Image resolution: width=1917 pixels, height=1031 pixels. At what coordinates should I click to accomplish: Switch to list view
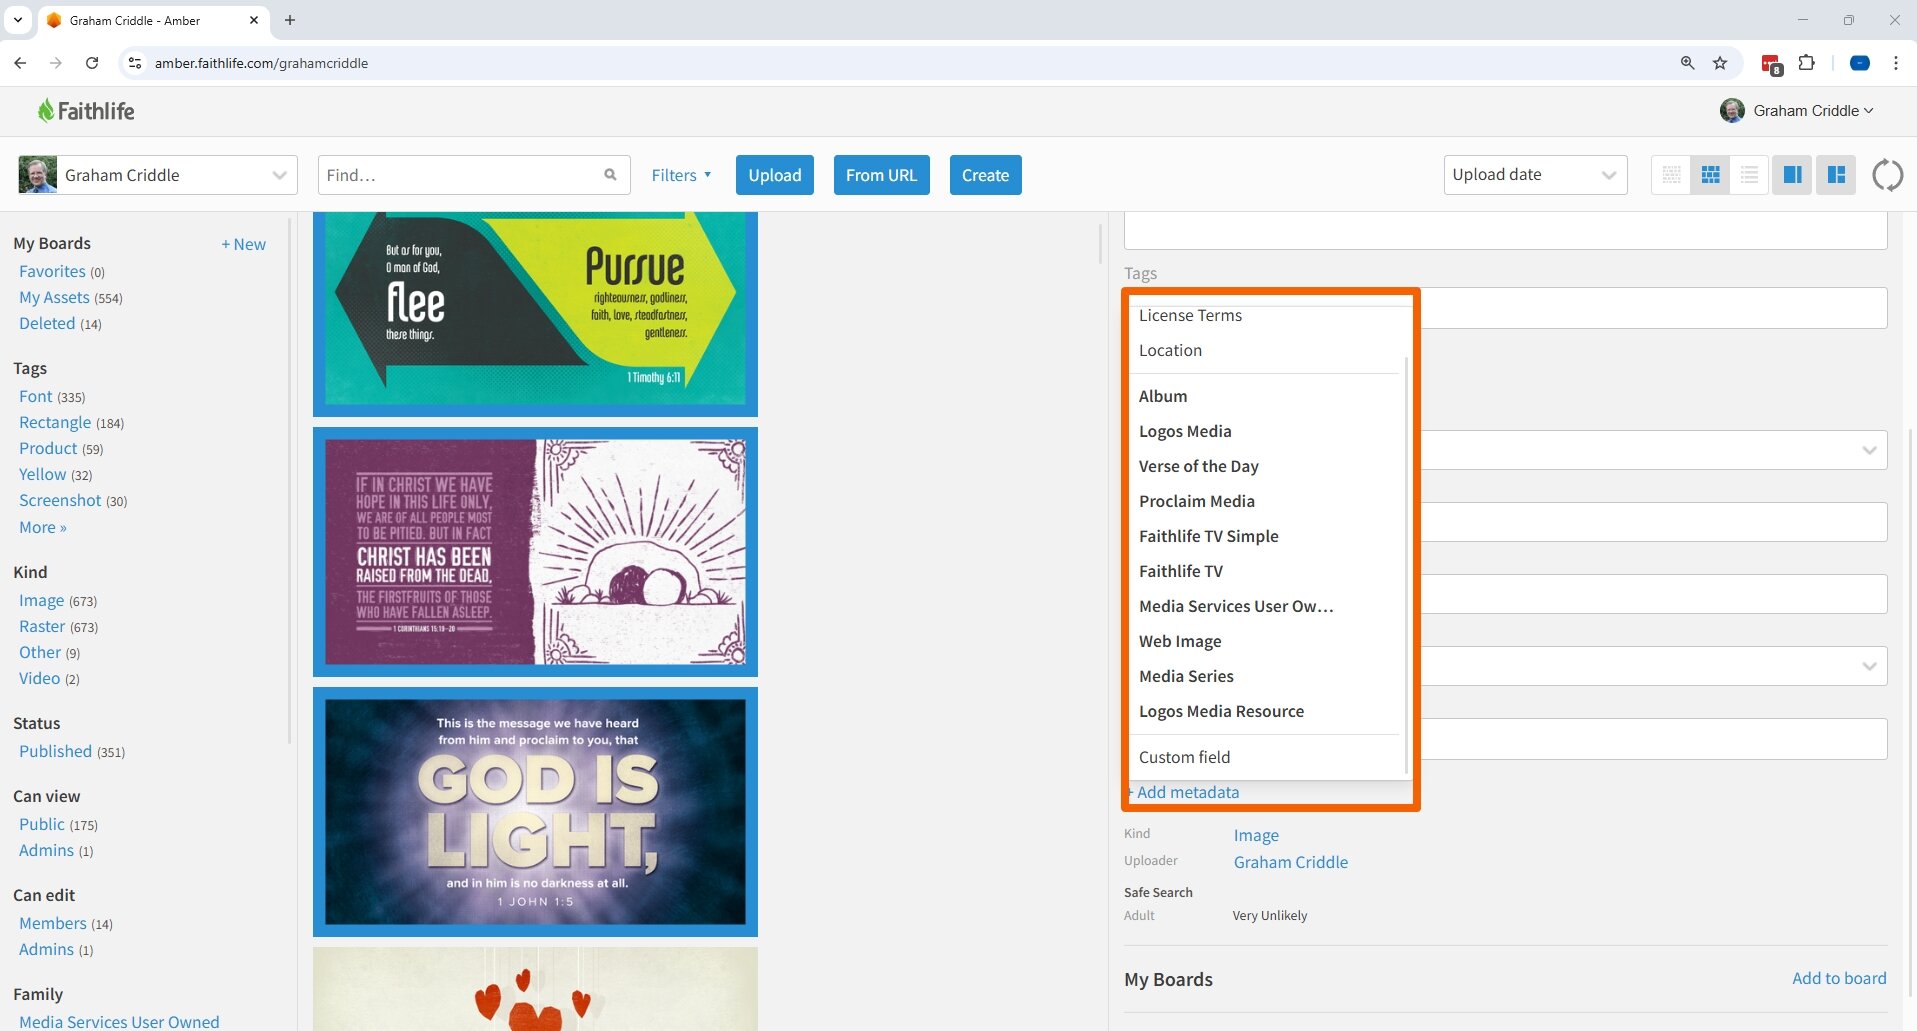(x=1749, y=175)
